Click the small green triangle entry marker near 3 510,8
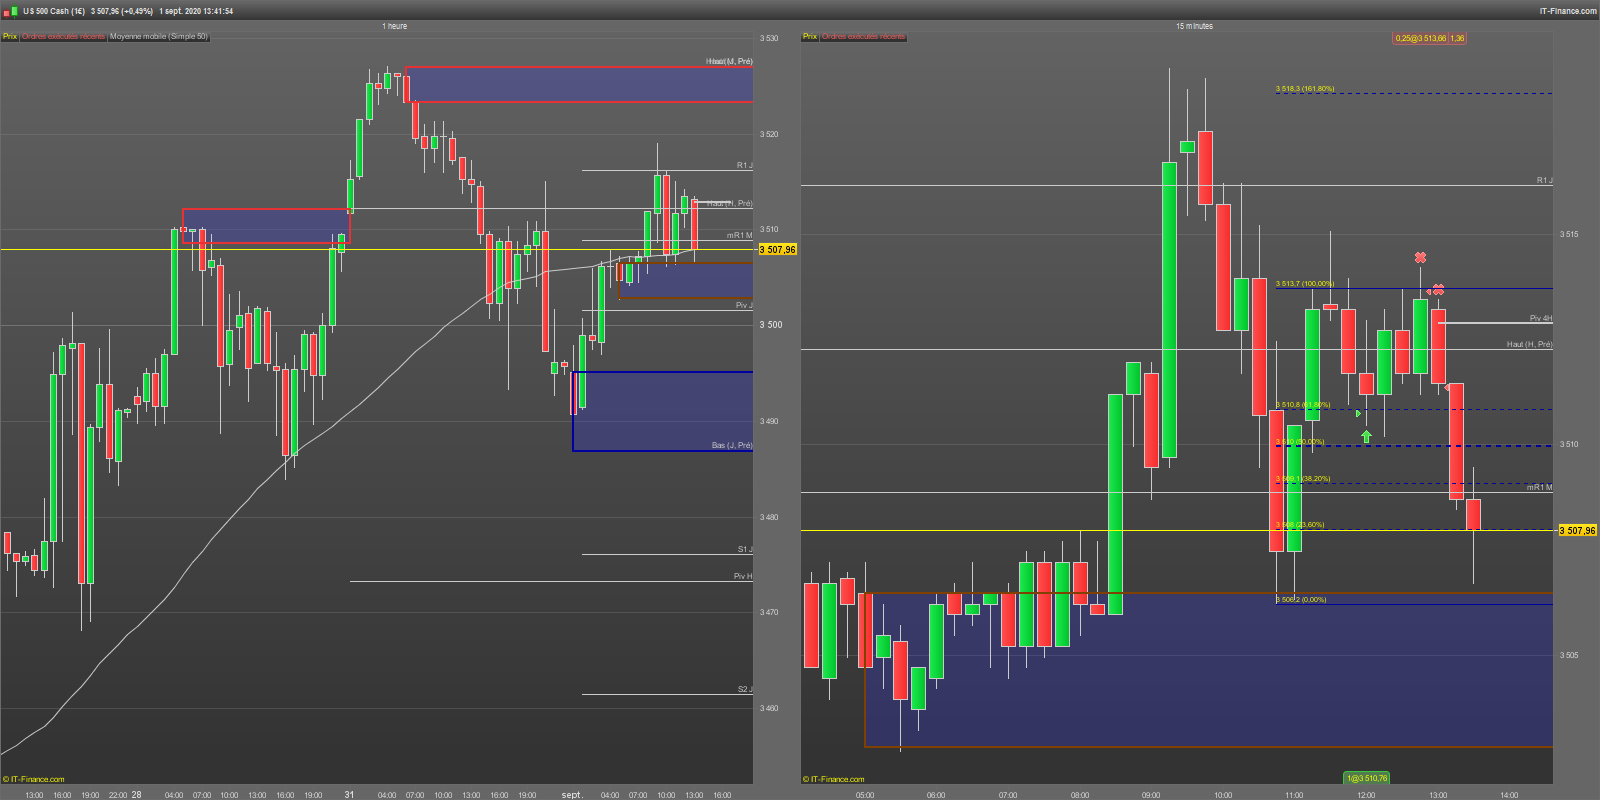The image size is (1600, 800). (1358, 413)
